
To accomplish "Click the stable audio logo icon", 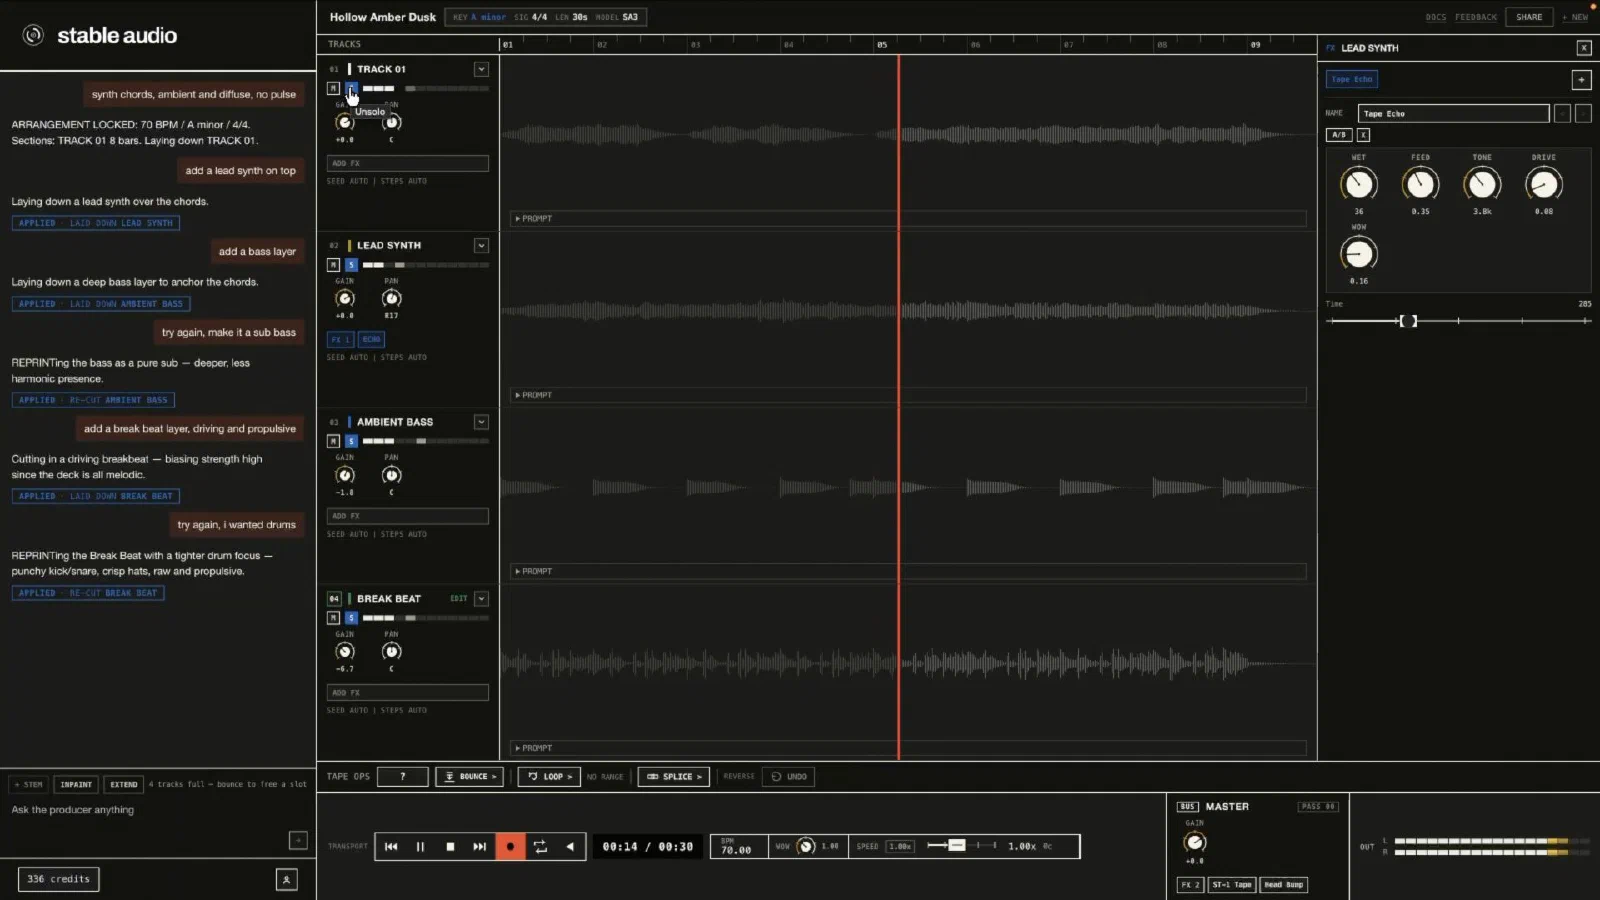I will pos(33,35).
